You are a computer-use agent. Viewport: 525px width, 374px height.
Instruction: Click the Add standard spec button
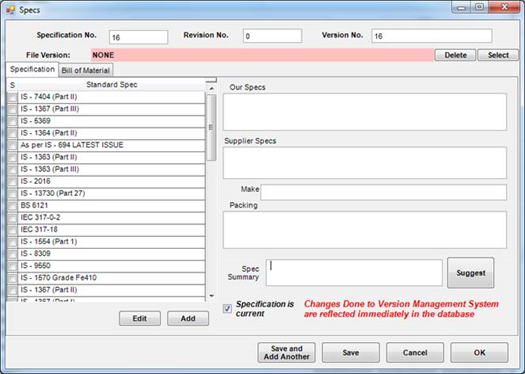pyautogui.click(x=188, y=318)
